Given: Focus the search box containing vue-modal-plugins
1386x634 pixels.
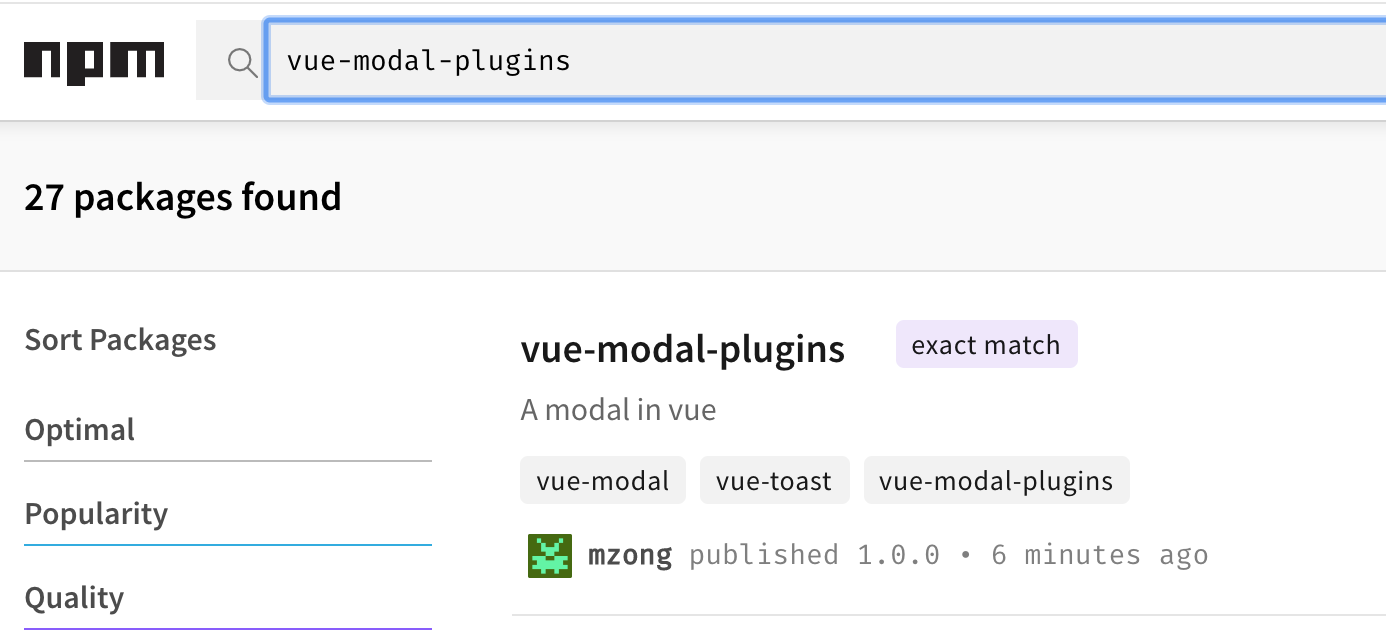Looking at the screenshot, I should click(800, 62).
